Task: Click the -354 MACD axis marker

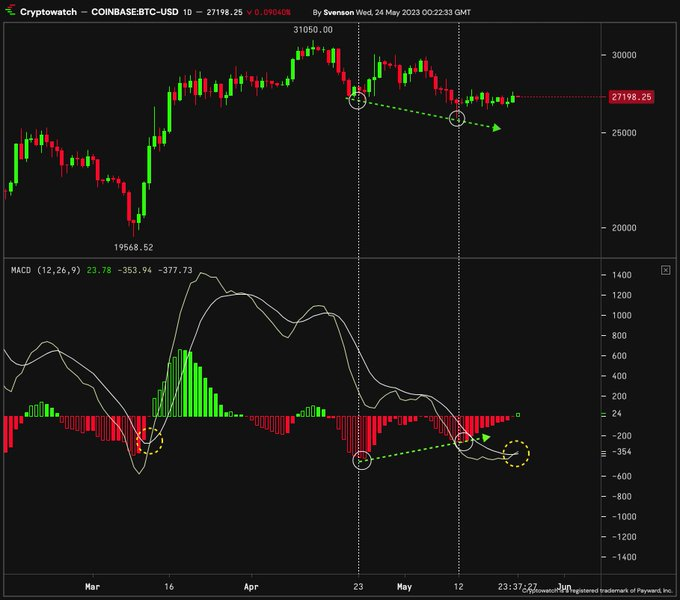Action: tap(621, 452)
